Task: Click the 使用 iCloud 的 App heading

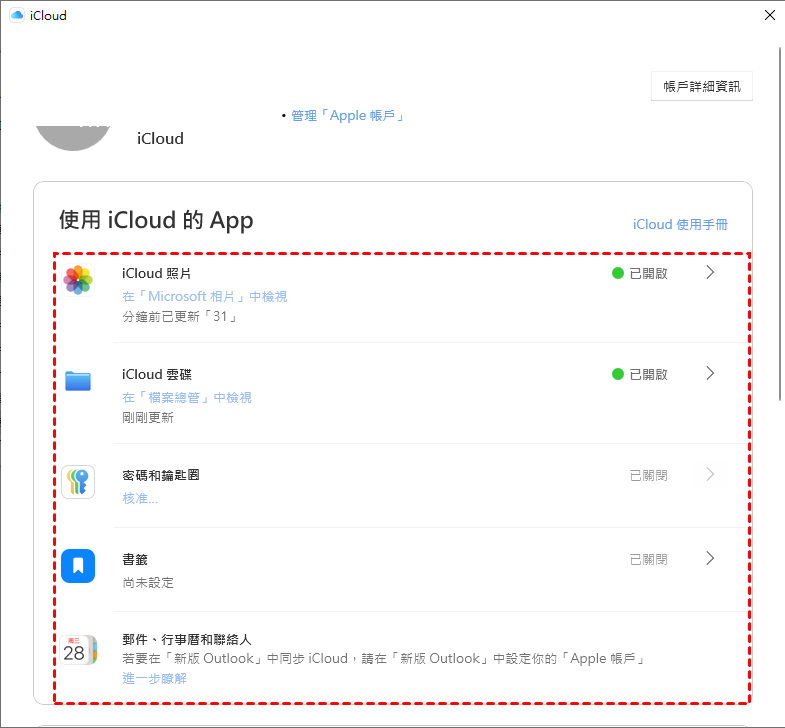Action: (156, 220)
